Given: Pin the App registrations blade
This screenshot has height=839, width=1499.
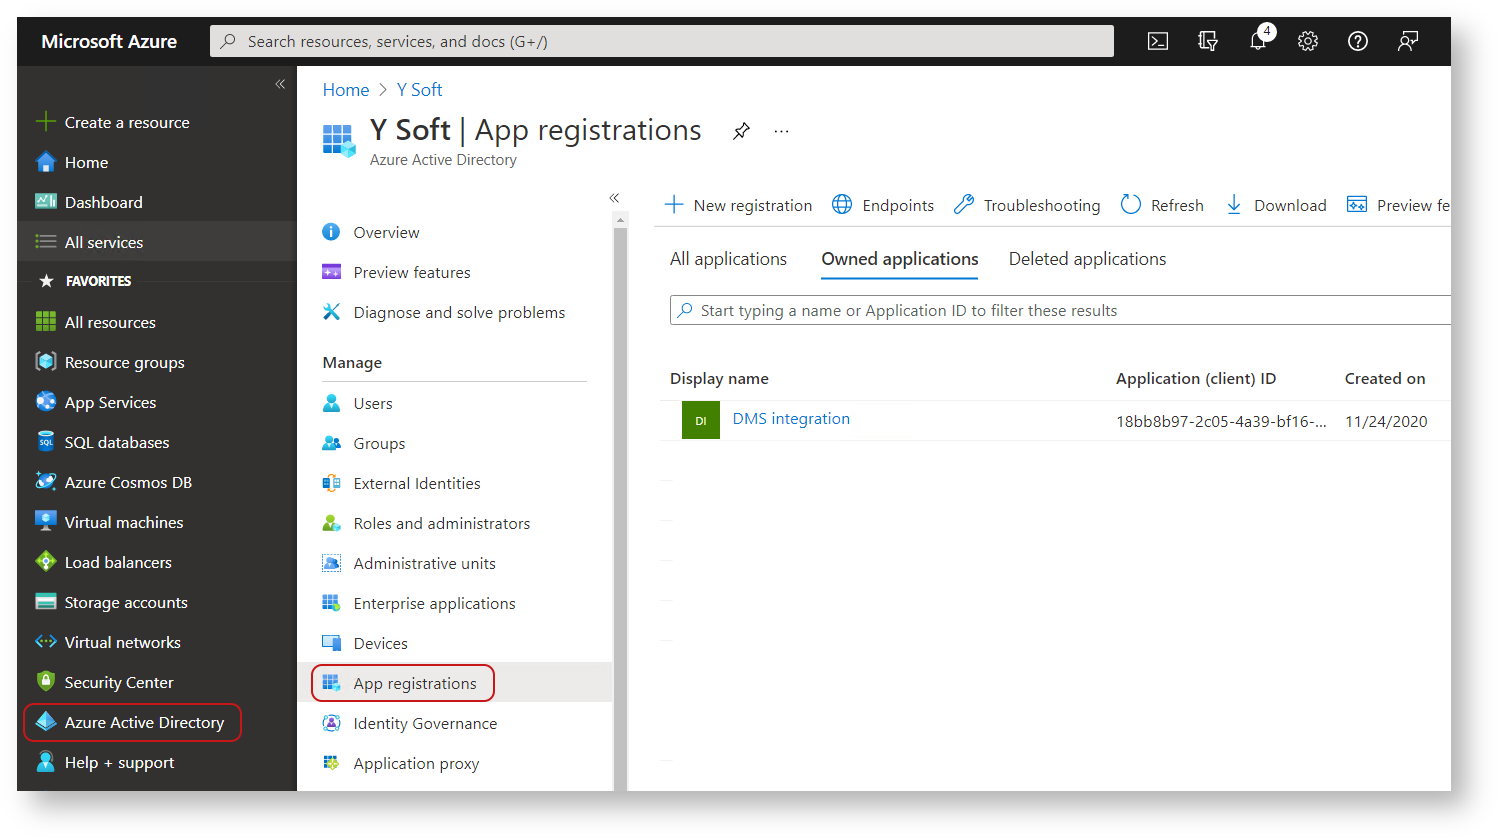Looking at the screenshot, I should click(x=741, y=131).
